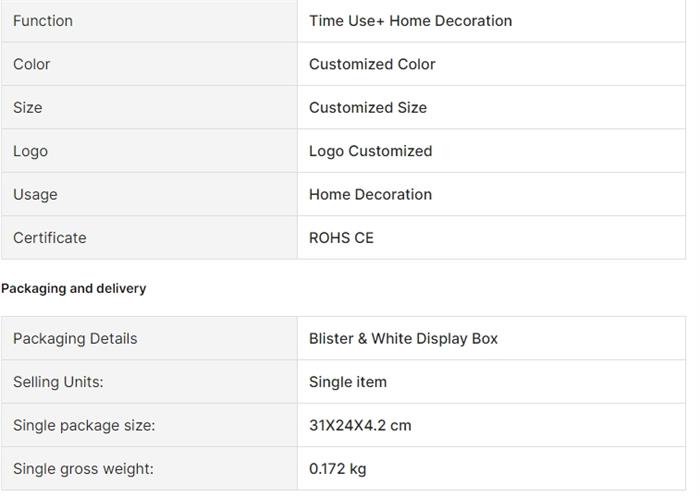This screenshot has width=700, height=496.
Task: Select the 'Customized Size' value
Action: tap(368, 108)
